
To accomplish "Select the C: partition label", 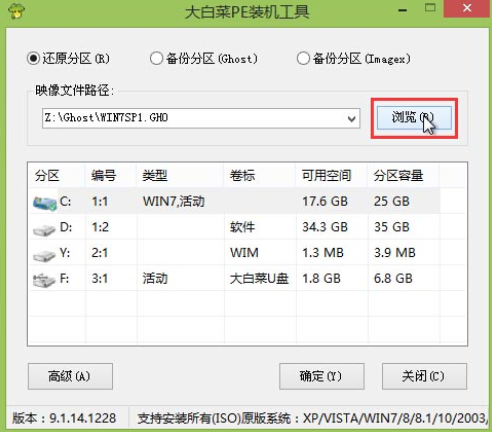I will pos(65,201).
